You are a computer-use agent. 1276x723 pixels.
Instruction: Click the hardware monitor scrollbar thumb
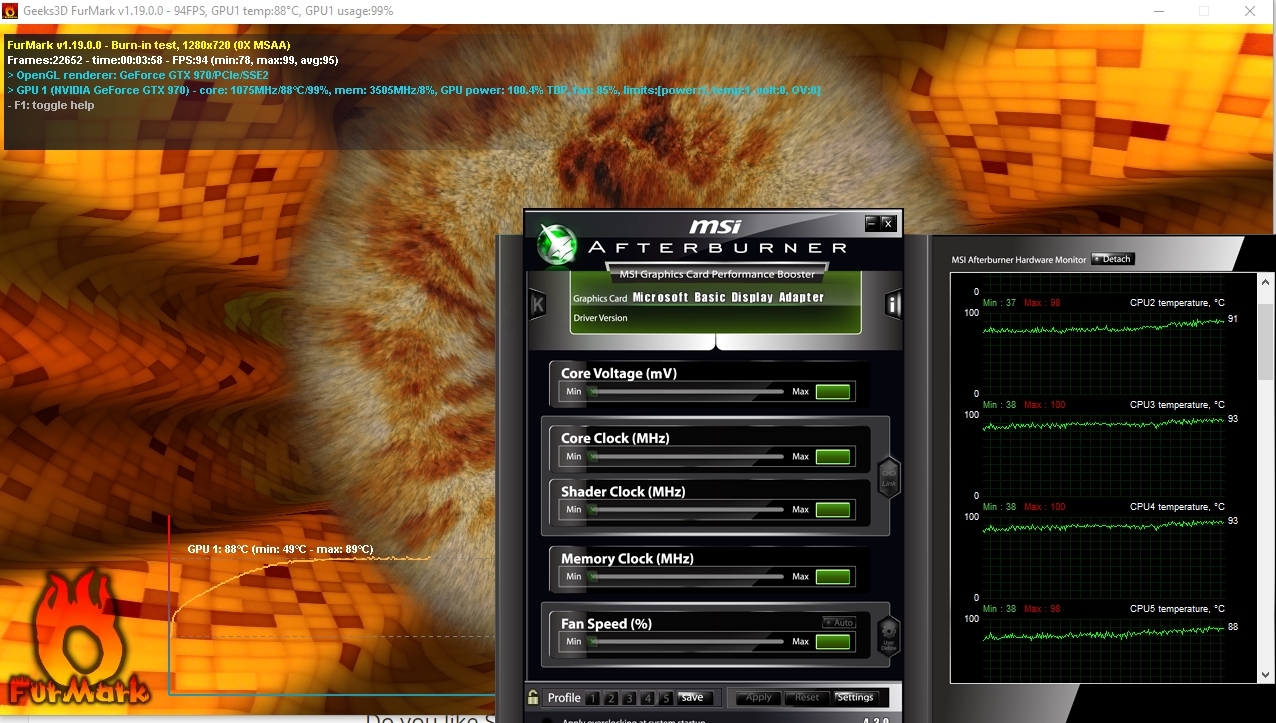click(x=1266, y=340)
